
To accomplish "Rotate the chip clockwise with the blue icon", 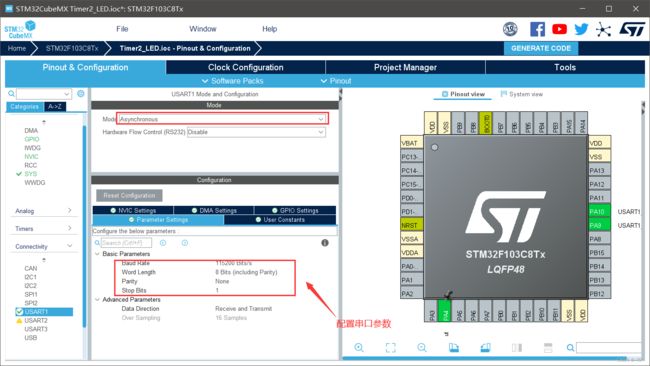I will point(454,347).
